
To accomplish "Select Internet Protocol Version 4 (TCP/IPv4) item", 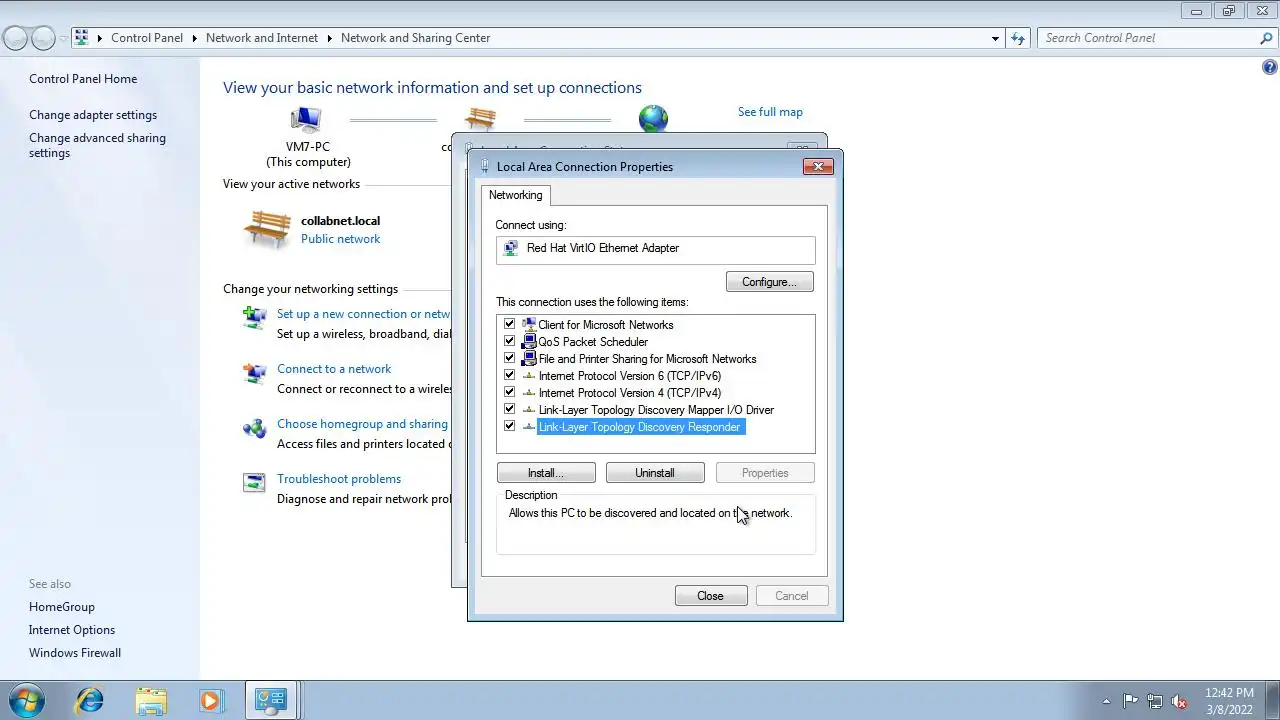I will [x=629, y=393].
